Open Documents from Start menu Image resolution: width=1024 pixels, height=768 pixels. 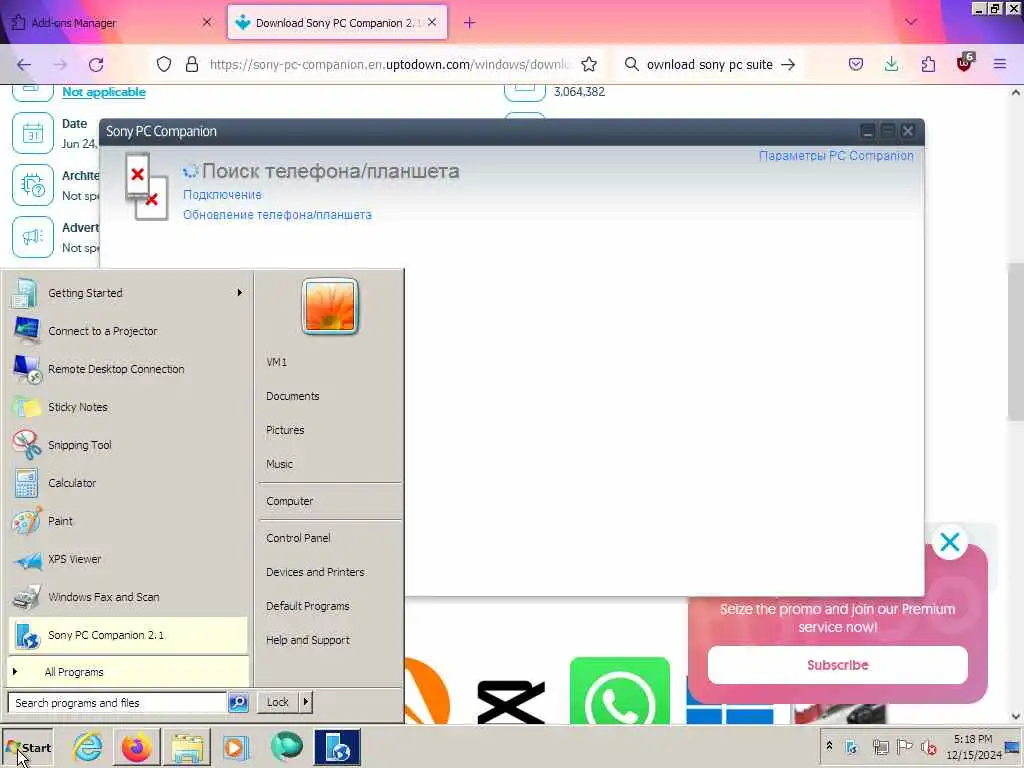293,396
